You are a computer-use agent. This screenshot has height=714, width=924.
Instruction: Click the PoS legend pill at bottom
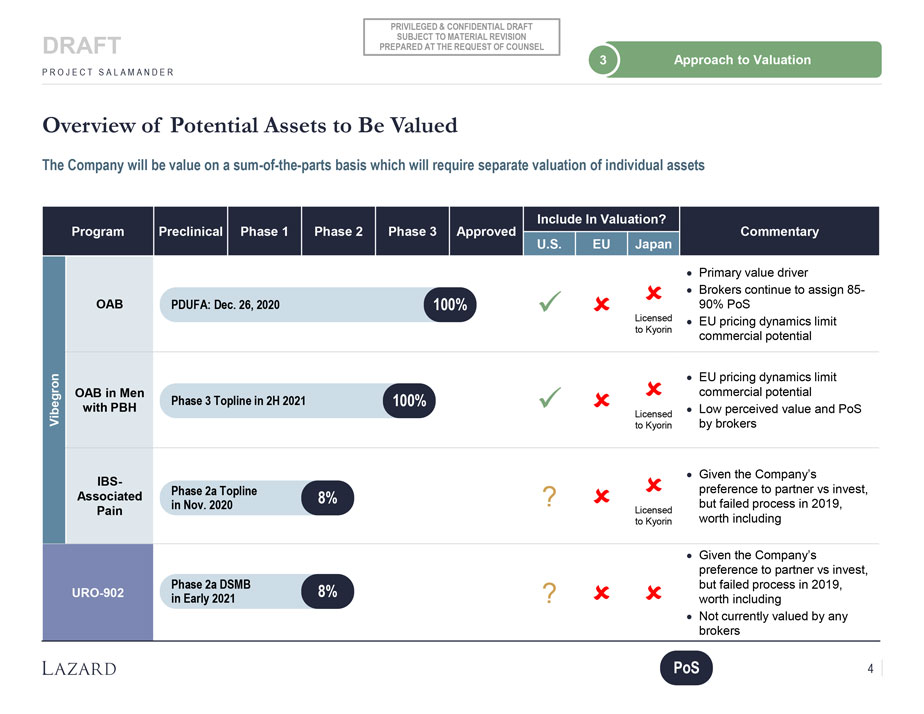686,668
